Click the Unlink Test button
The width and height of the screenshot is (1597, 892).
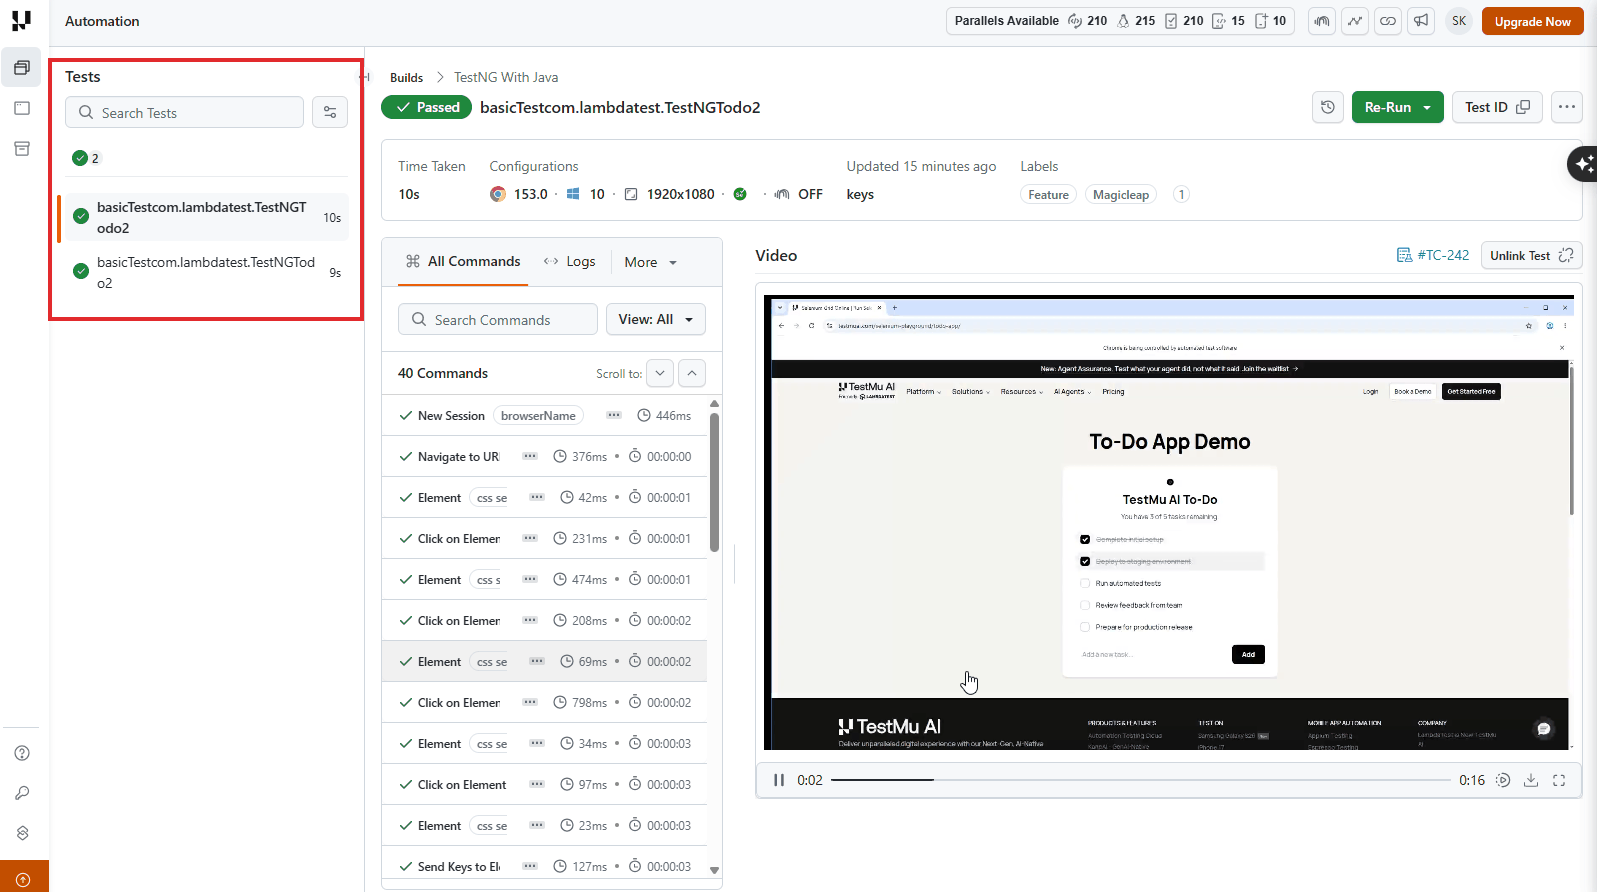[x=1531, y=255]
